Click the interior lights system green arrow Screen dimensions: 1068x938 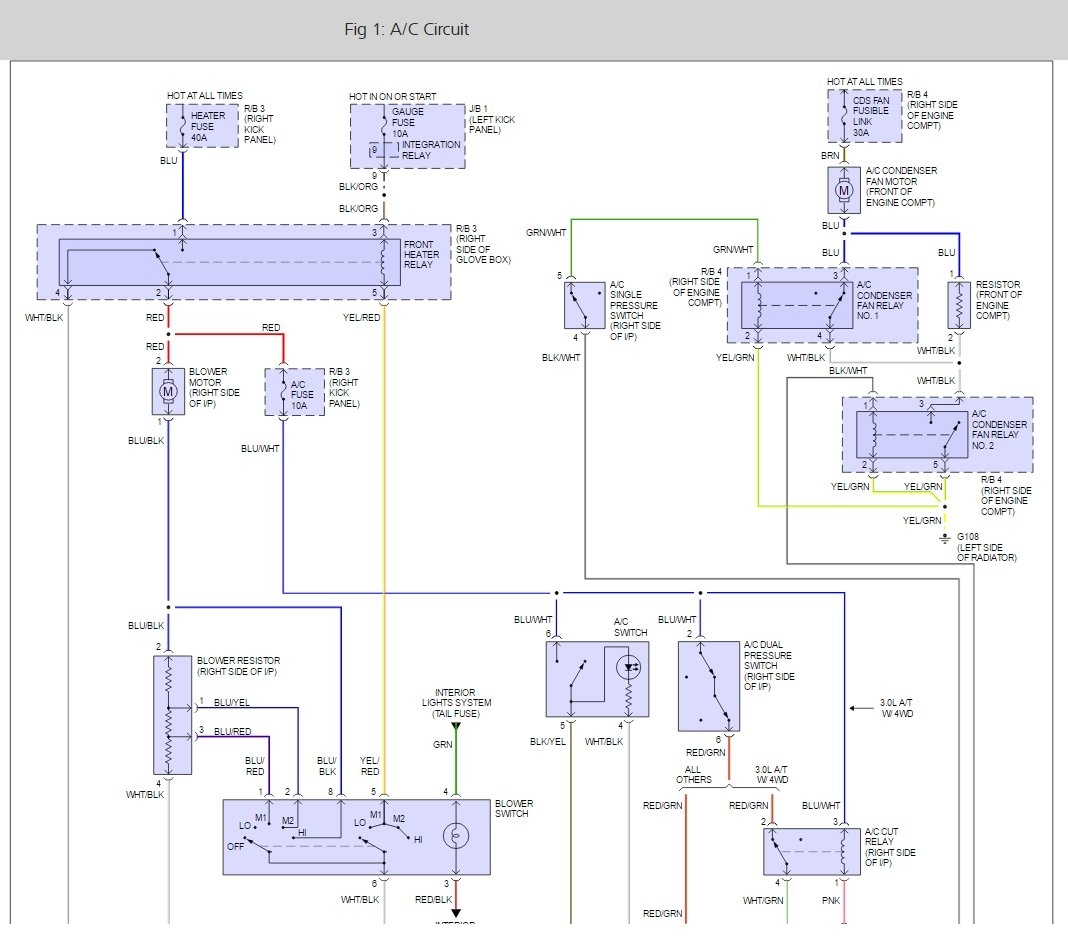[x=456, y=726]
